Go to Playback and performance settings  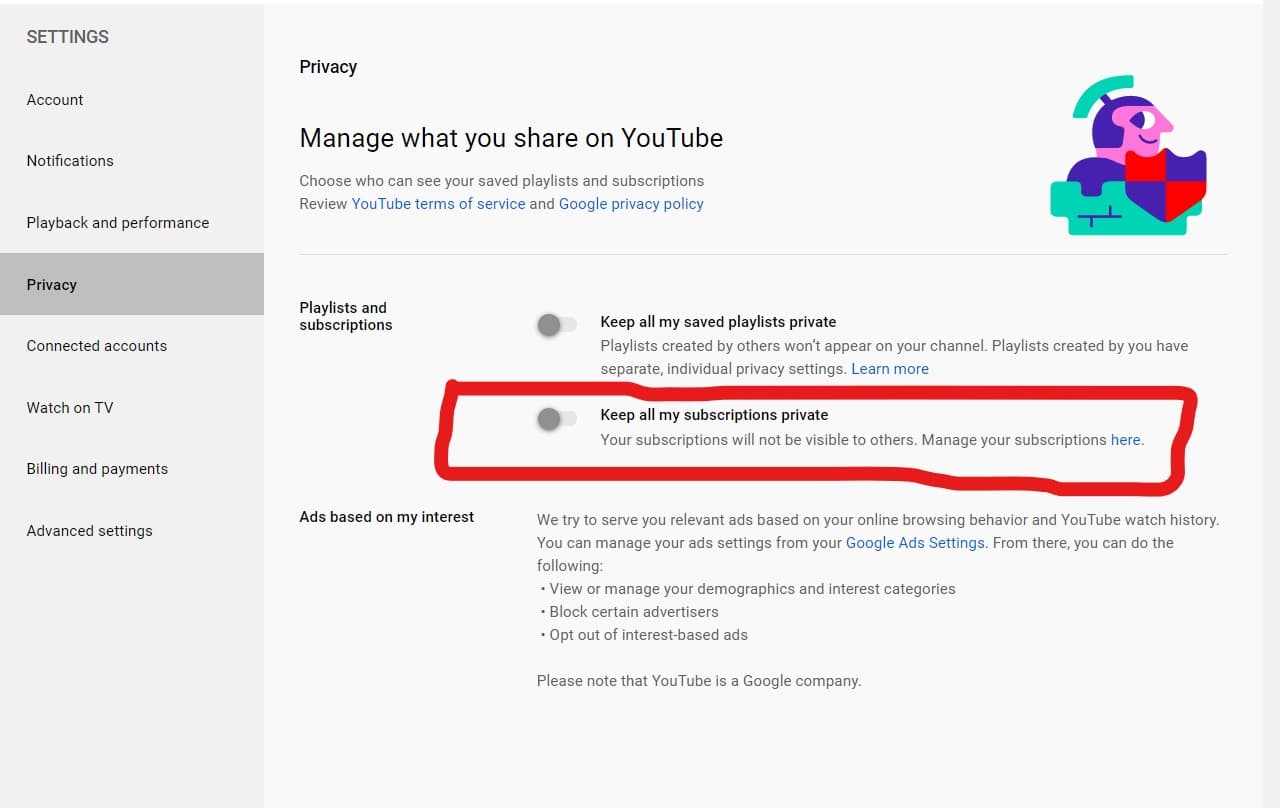[117, 222]
